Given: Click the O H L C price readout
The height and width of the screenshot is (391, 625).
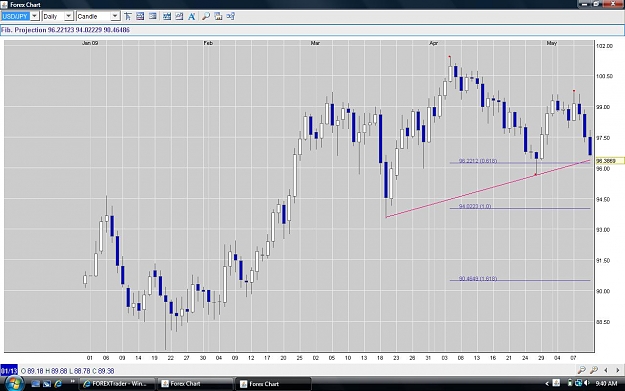Looking at the screenshot, I should (x=67, y=371).
